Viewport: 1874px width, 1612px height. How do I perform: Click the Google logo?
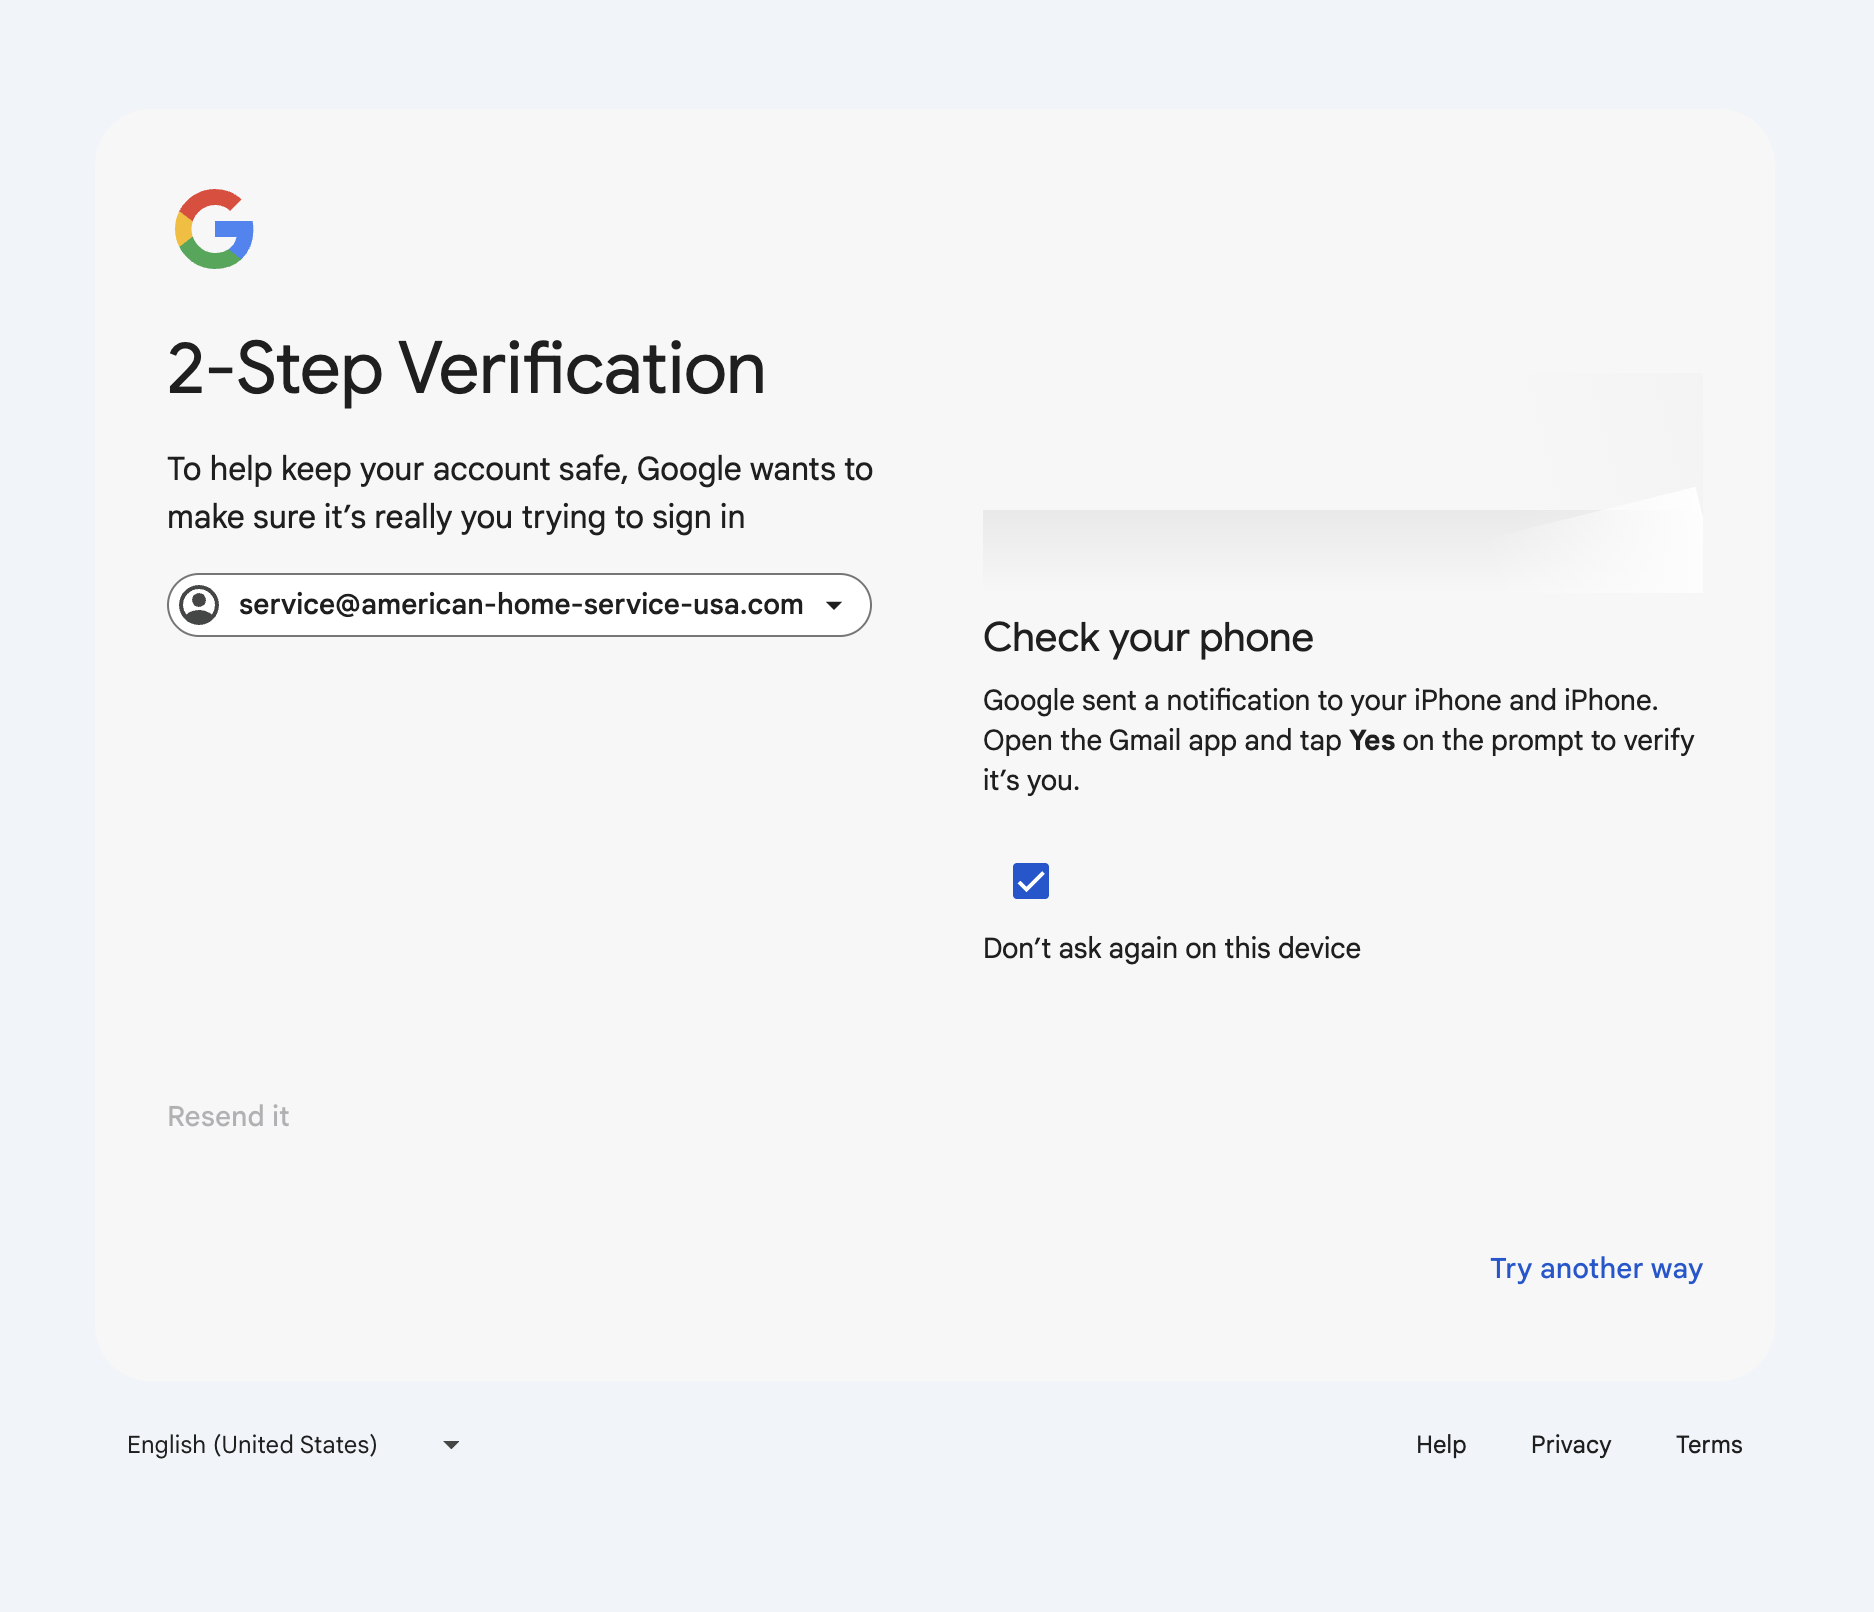[214, 229]
